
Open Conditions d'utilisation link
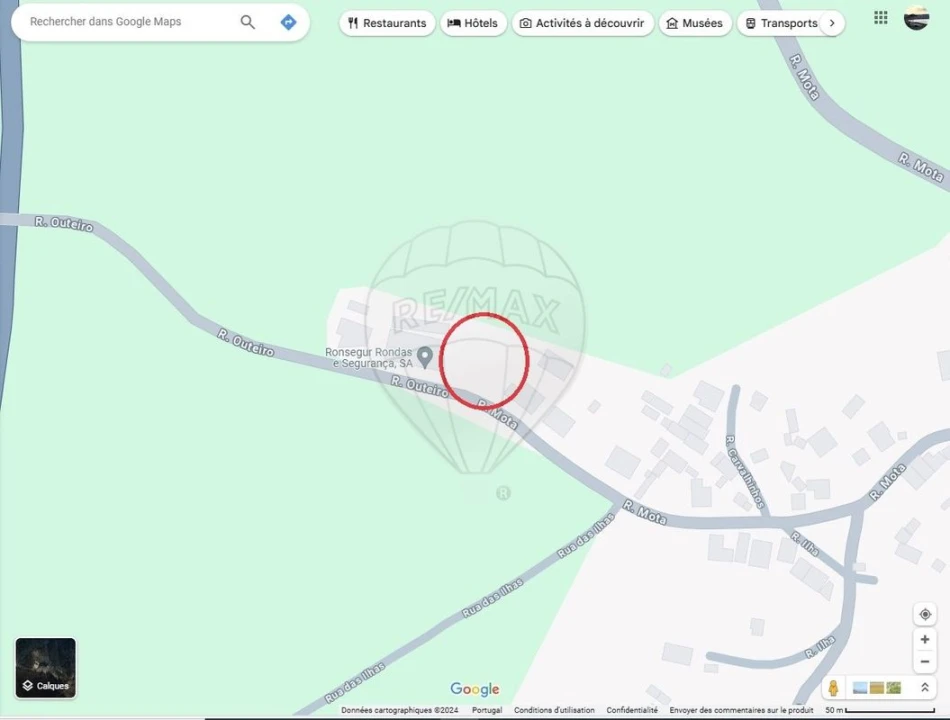click(554, 710)
